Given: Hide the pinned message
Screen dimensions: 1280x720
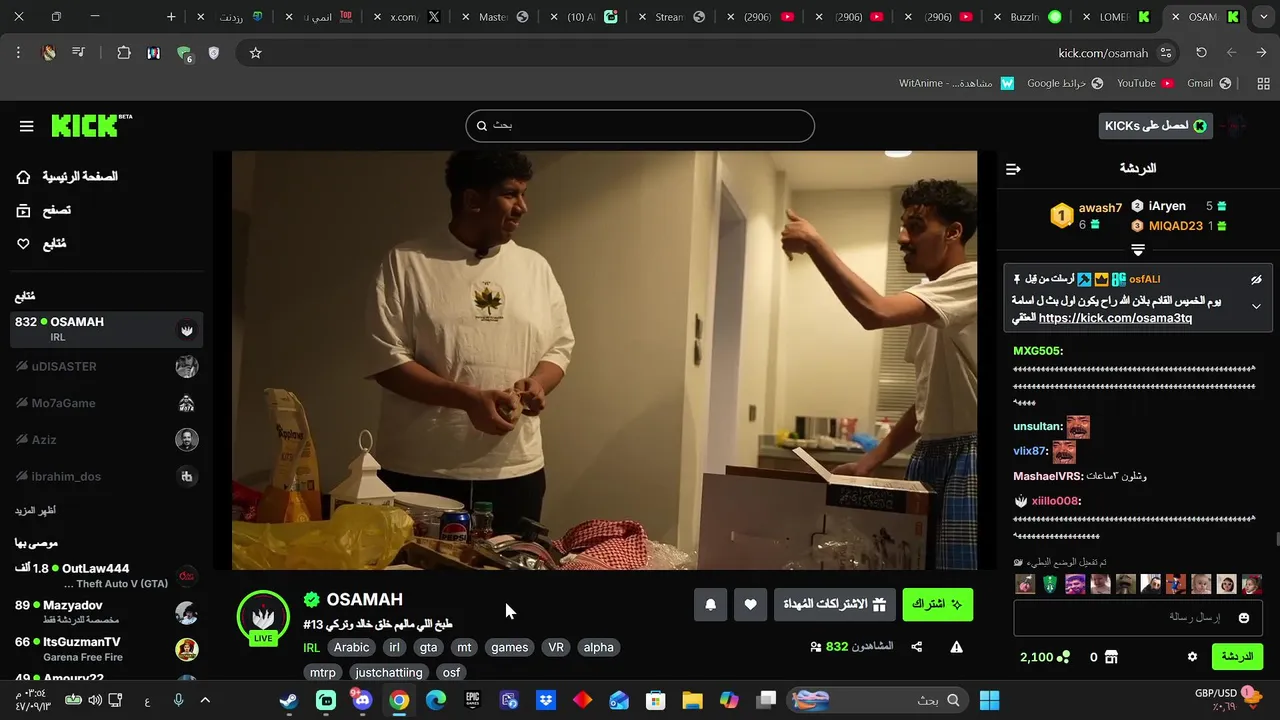Looking at the screenshot, I should coord(1256,280).
